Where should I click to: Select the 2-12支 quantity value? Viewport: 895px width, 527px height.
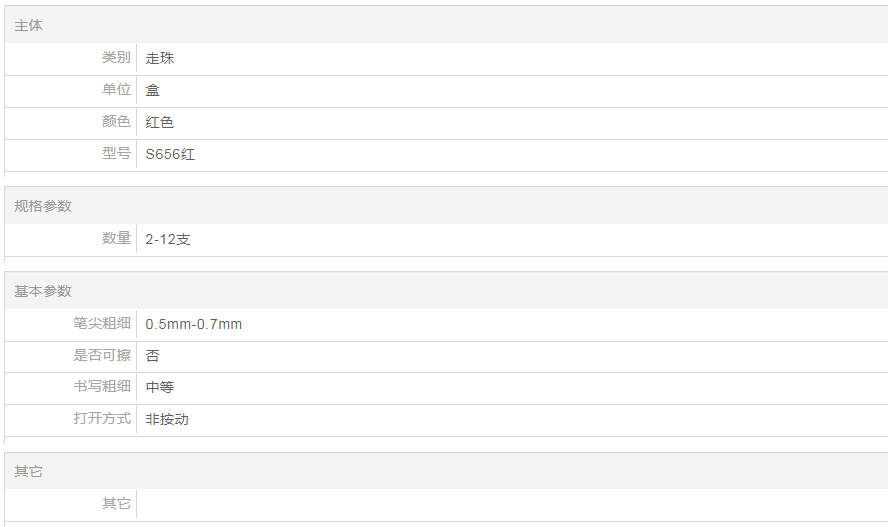coord(167,239)
